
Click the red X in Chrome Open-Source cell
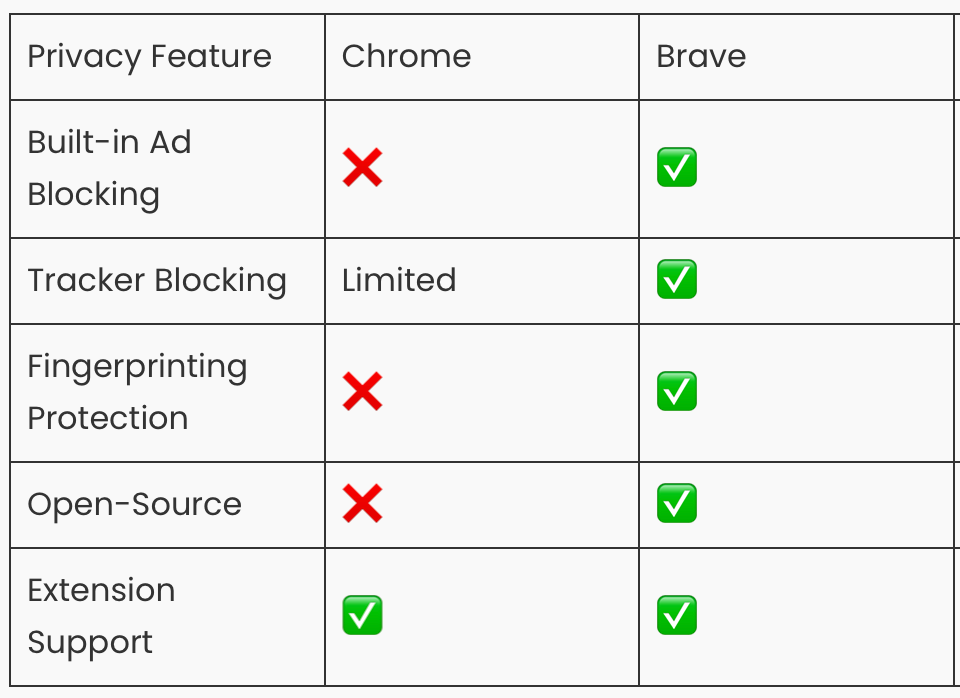pyautogui.click(x=362, y=503)
